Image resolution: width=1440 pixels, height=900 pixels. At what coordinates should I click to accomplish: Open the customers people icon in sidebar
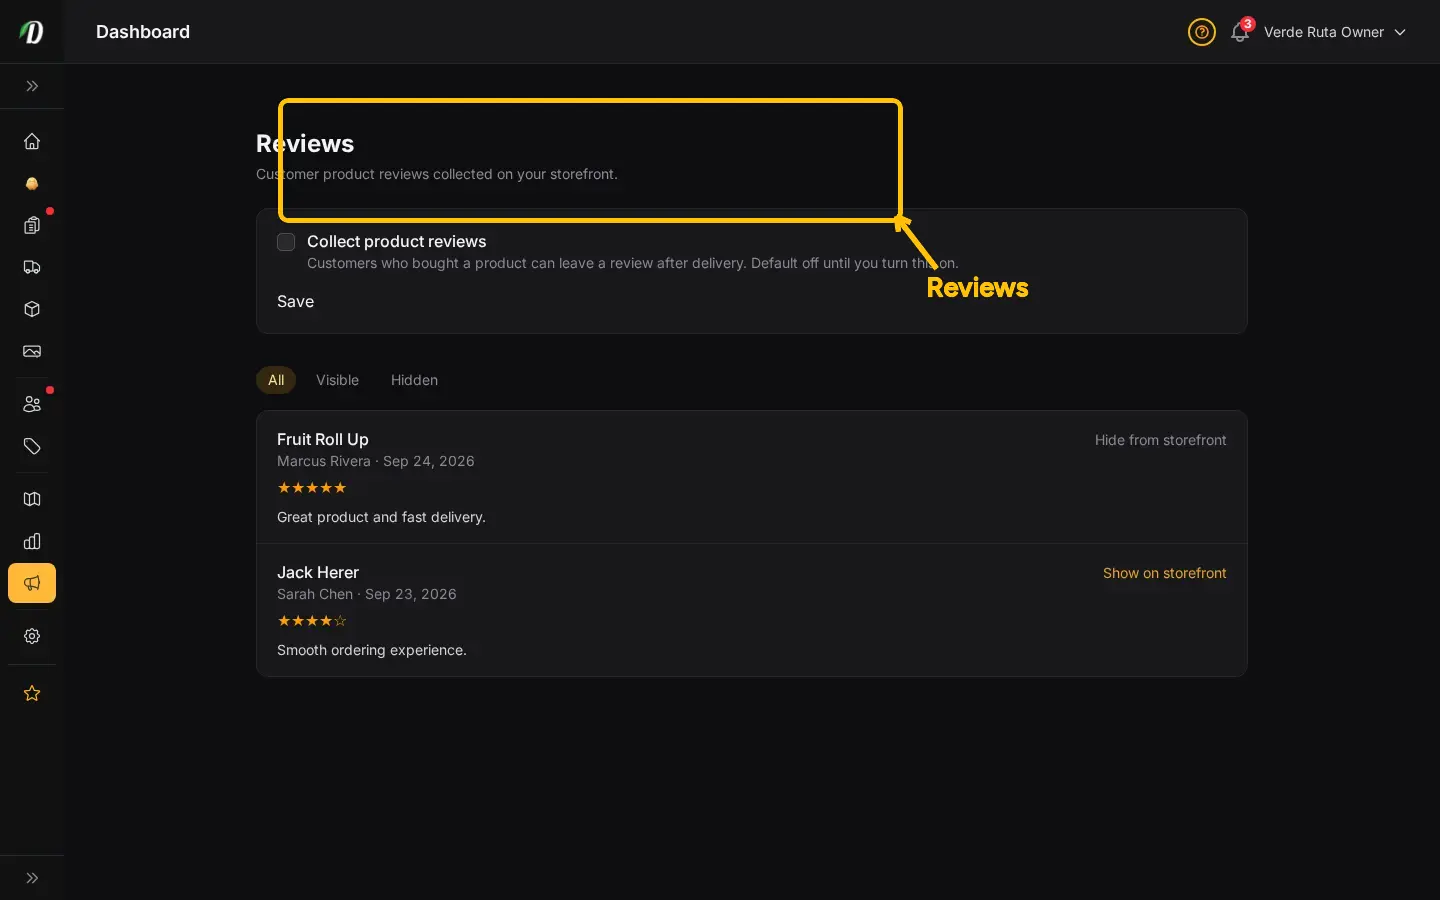(32, 404)
